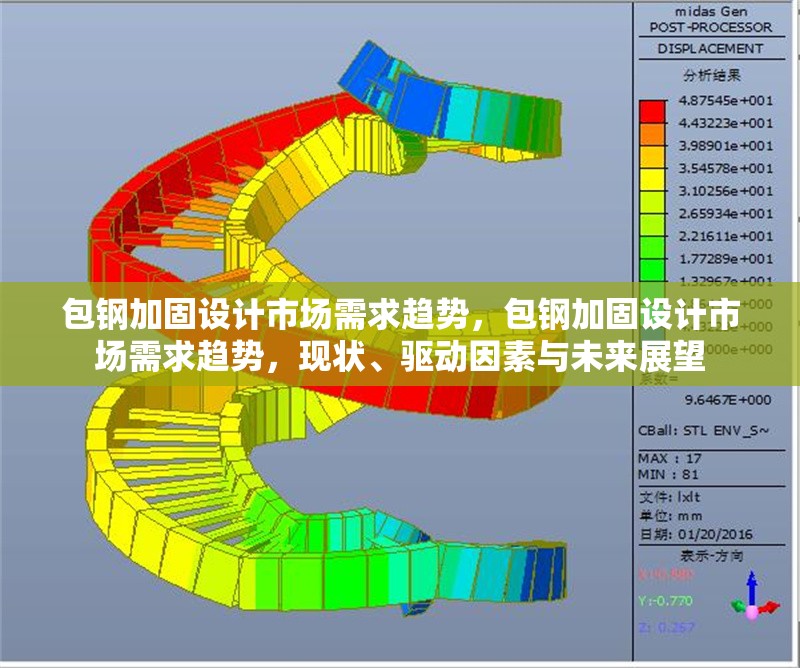Toggle the MAX : 17 value display
This screenshot has width=800, height=668.
670,460
